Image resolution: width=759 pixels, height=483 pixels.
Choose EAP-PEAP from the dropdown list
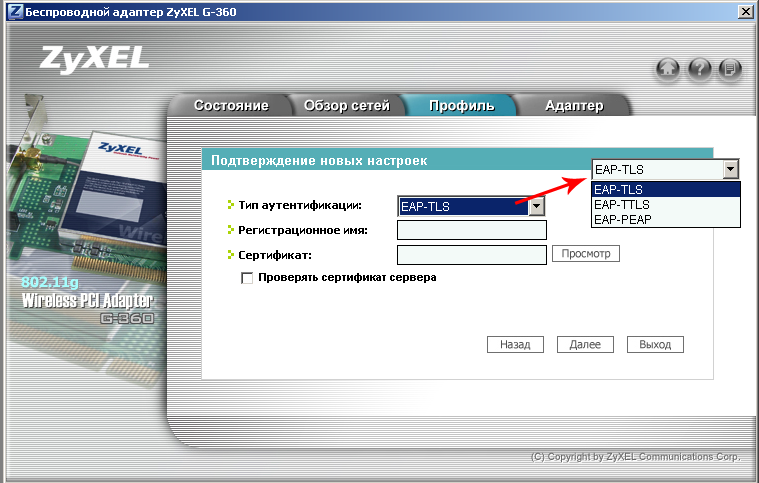[x=666, y=219]
